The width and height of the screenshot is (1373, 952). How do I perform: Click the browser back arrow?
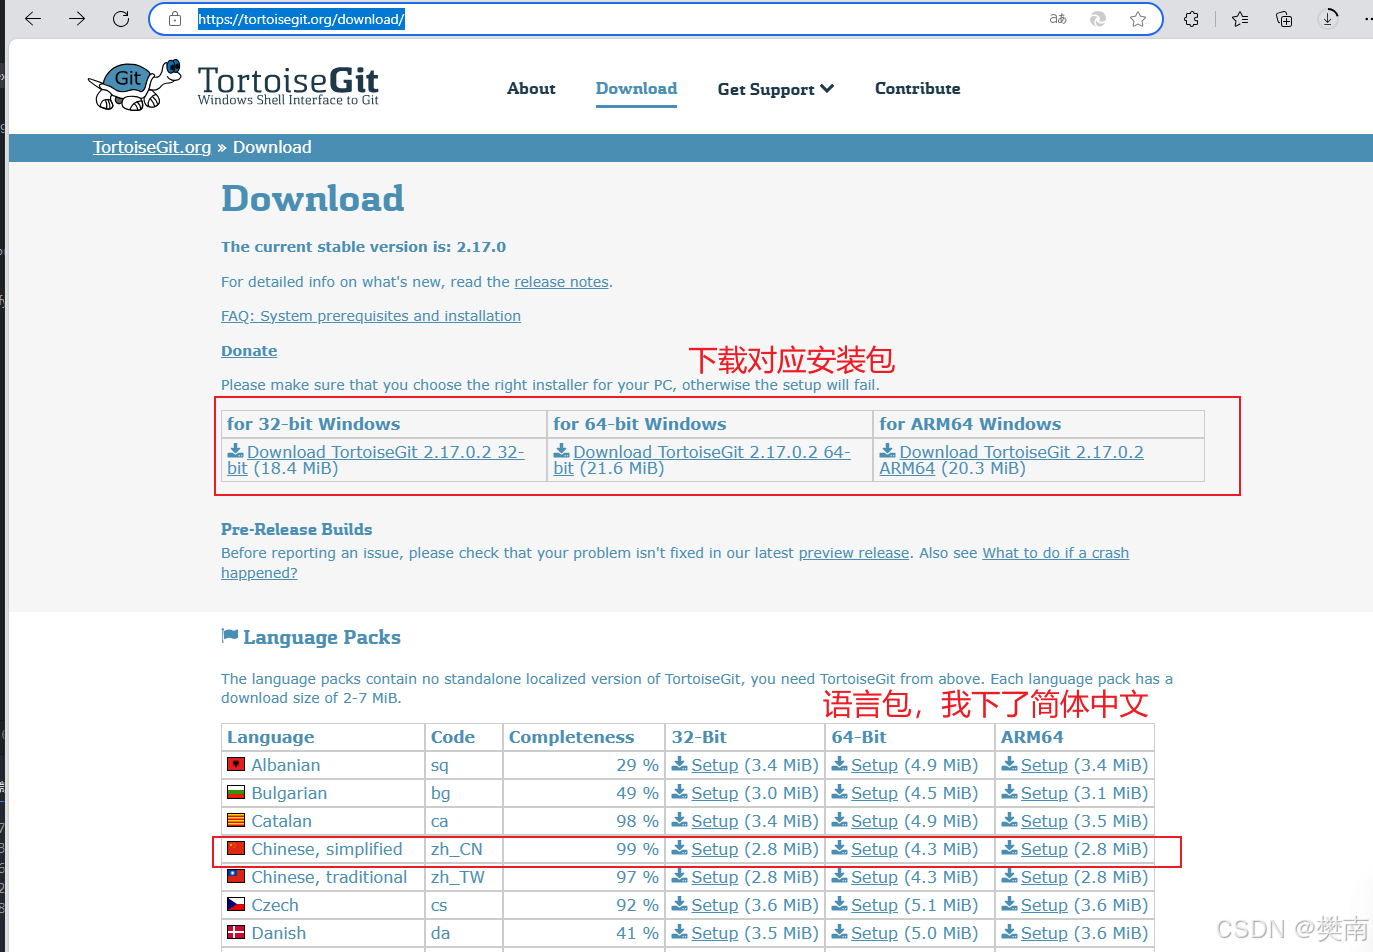point(33,19)
